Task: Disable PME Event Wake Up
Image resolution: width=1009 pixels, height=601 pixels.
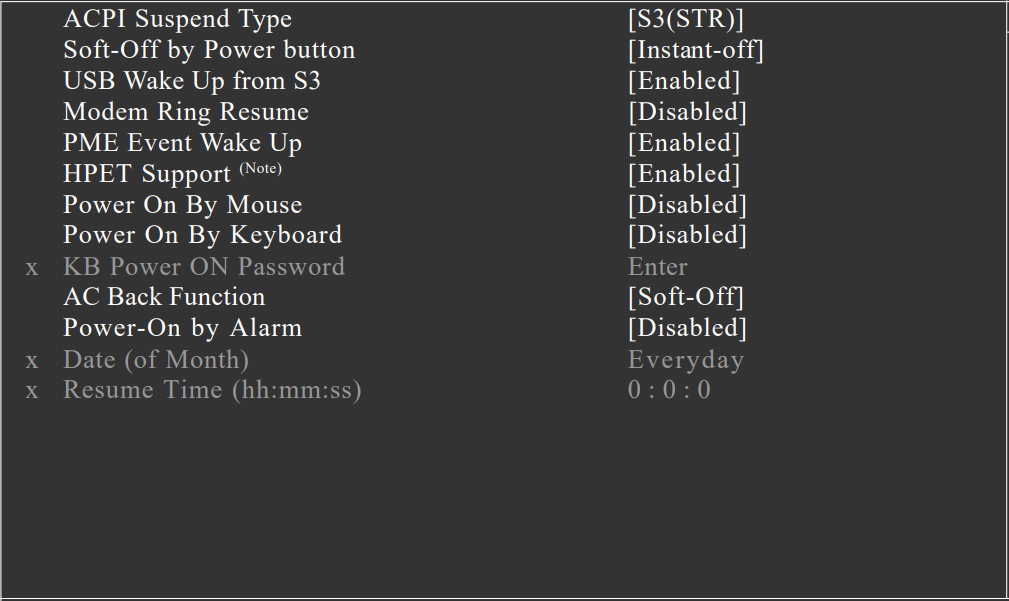Action: click(182, 143)
